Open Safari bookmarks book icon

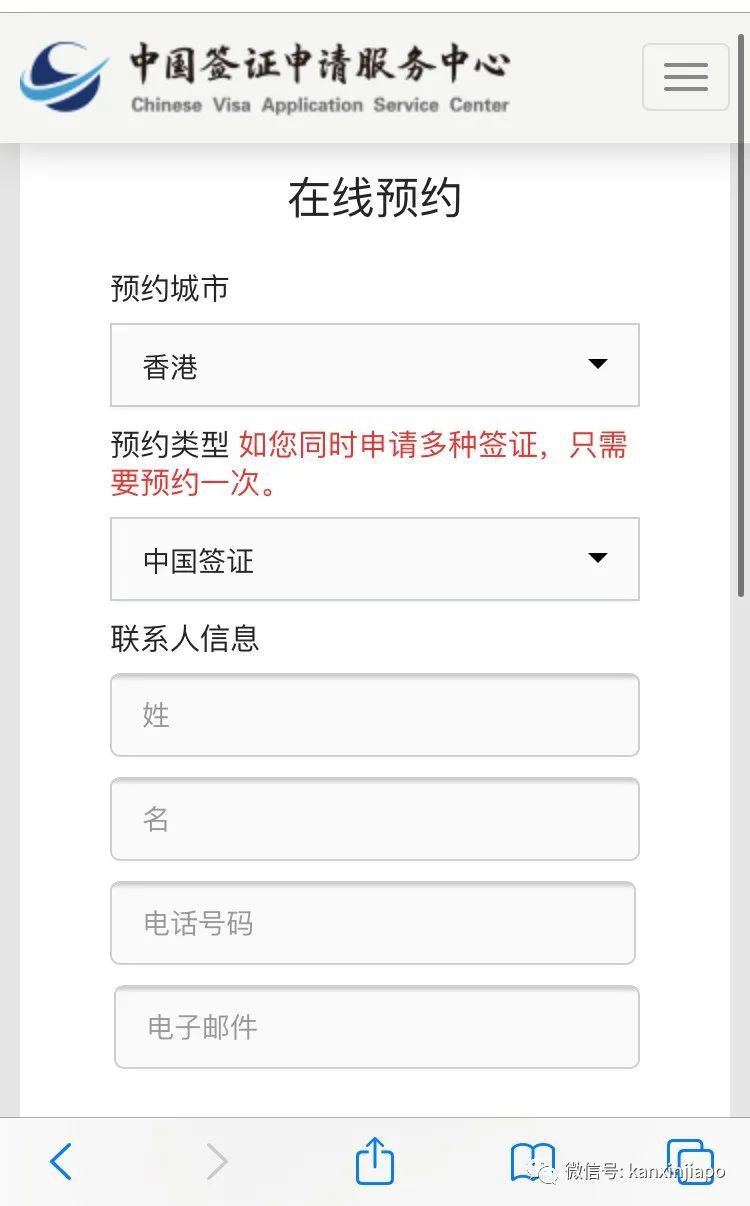click(x=532, y=1161)
